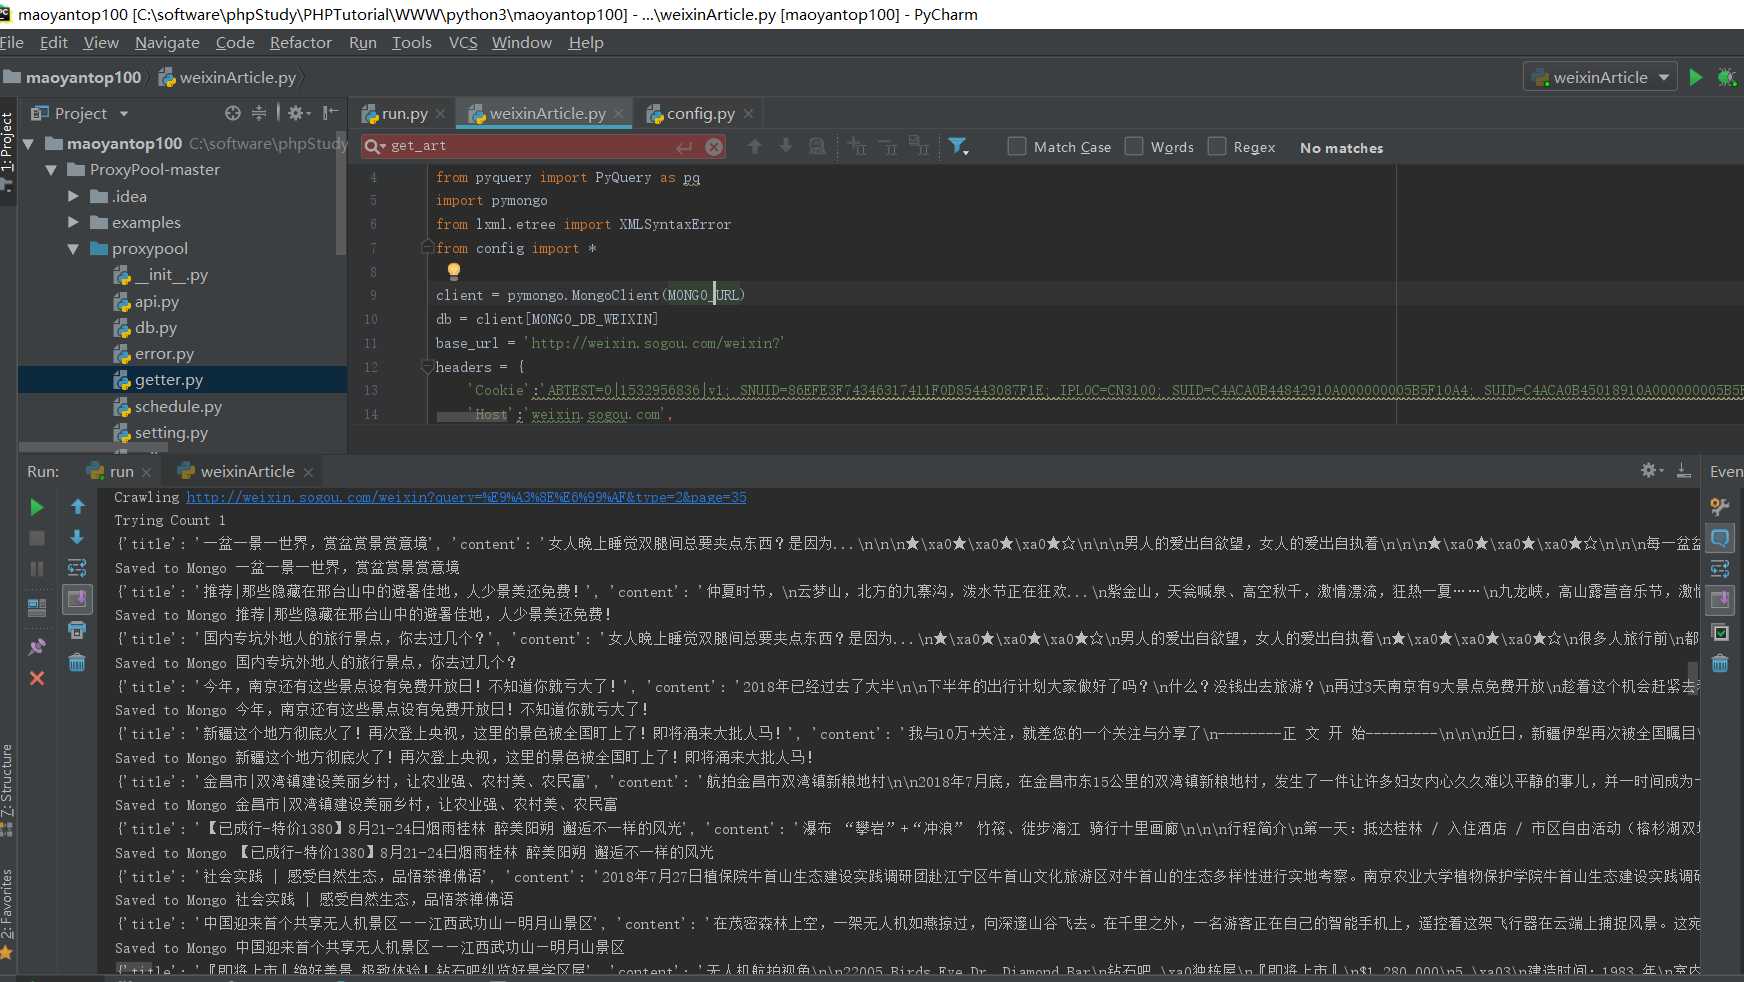This screenshot has height=982, width=1744.
Task: Open the search filter funnel menu
Action: point(958,146)
